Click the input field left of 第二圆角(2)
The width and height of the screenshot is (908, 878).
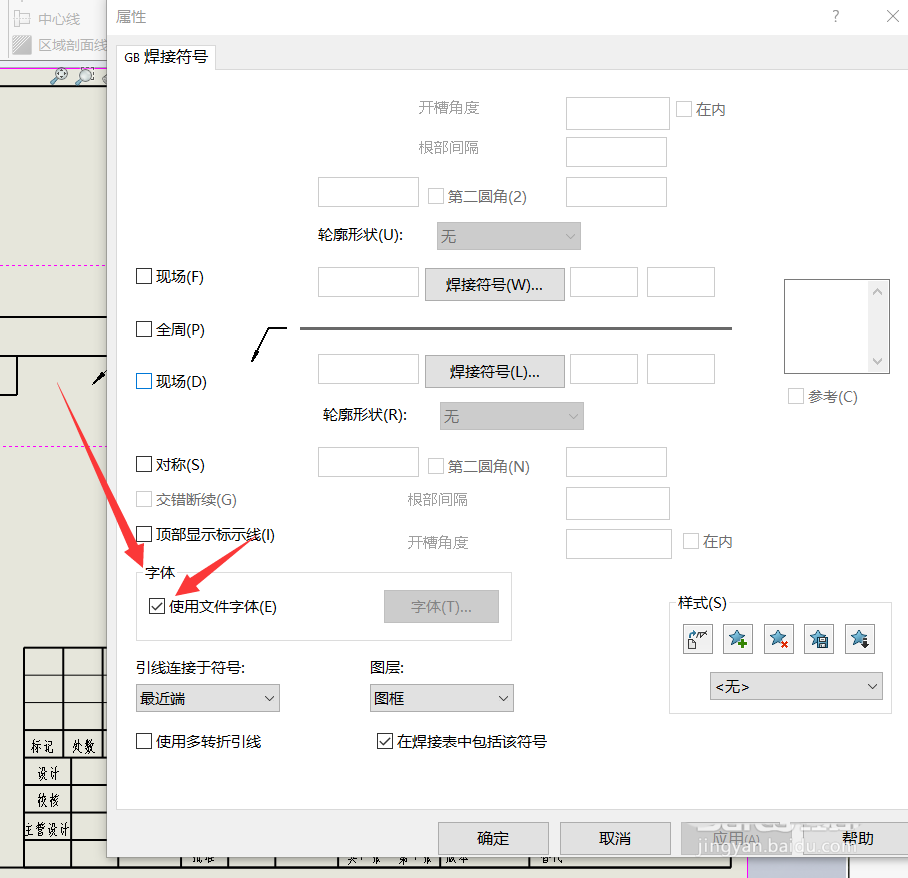(368, 192)
